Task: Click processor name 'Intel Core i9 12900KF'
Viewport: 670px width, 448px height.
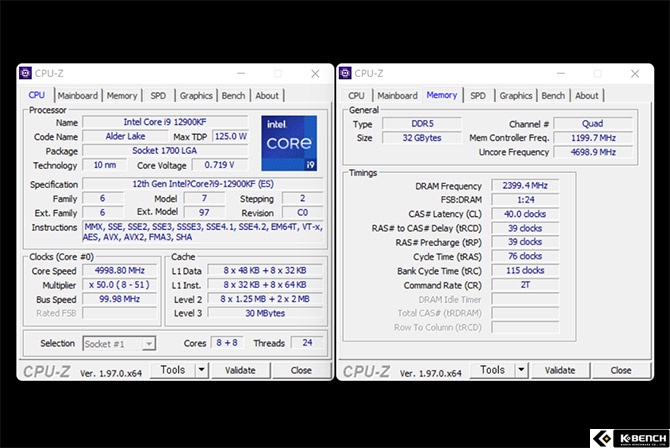Action: pyautogui.click(x=165, y=122)
